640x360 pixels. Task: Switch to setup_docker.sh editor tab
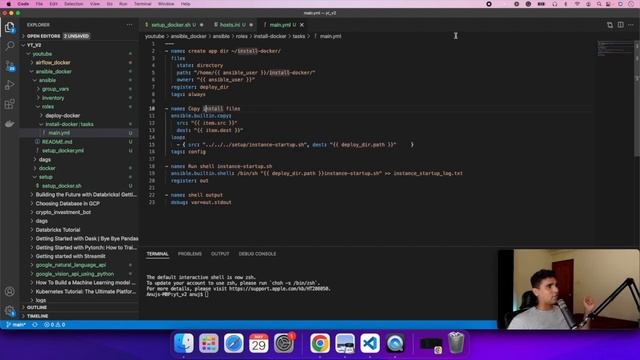tap(174, 25)
